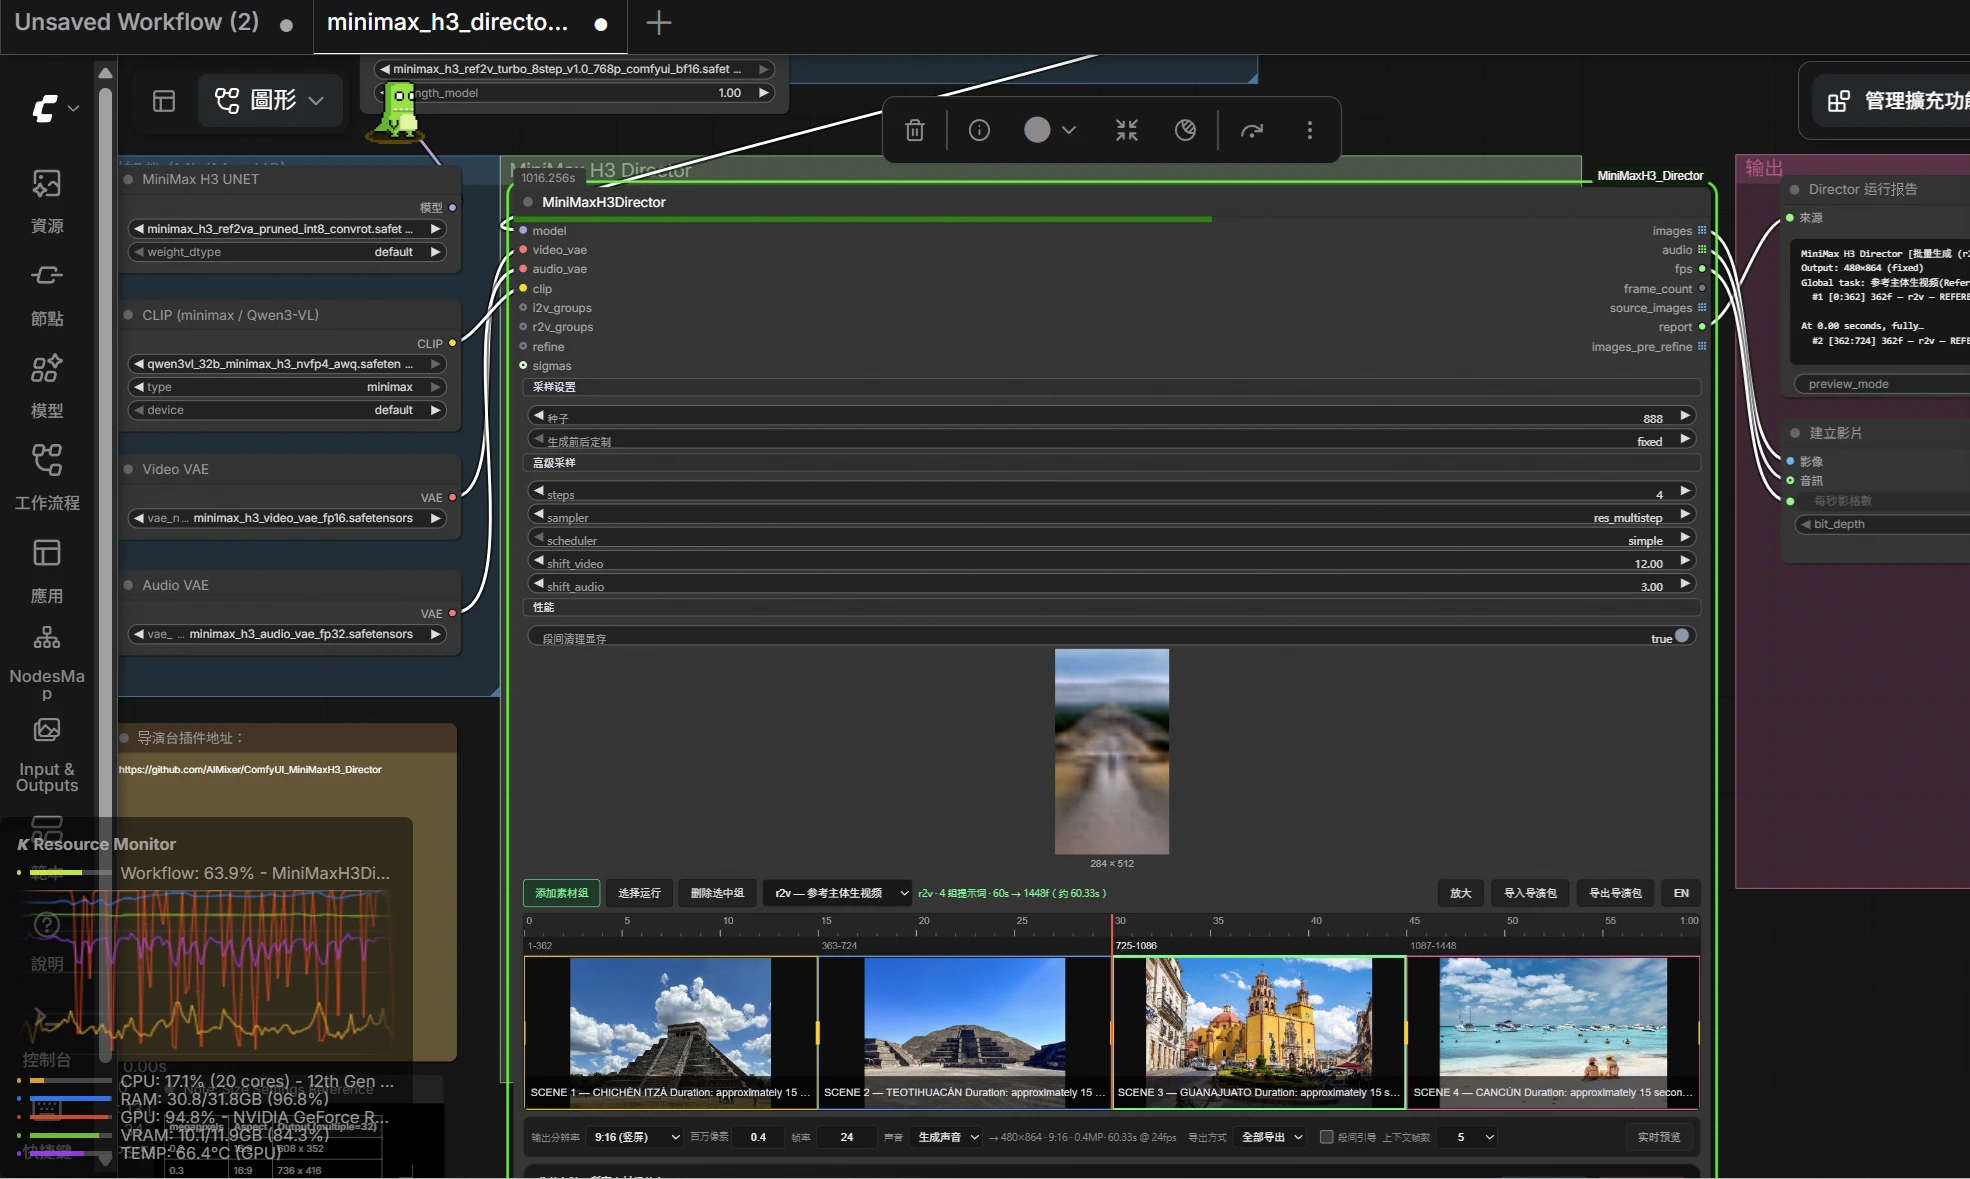Toggle collapse dot of MiniMaxH3Director node
The width and height of the screenshot is (1970, 1179).
[x=528, y=202]
